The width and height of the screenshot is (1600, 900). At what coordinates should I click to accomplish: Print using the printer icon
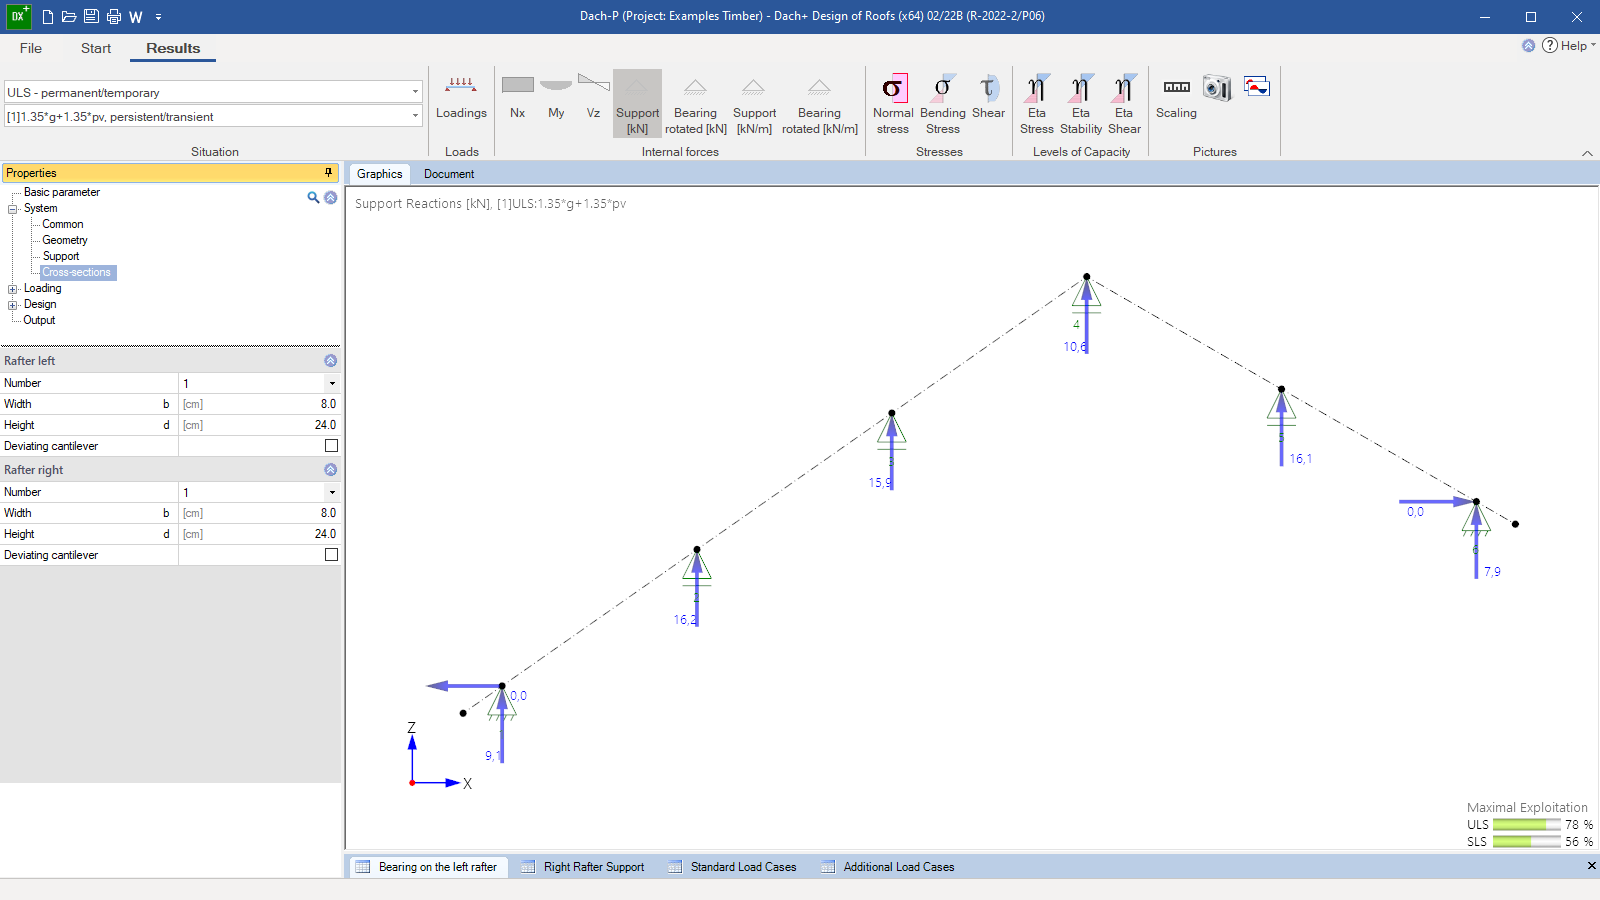pyautogui.click(x=113, y=16)
